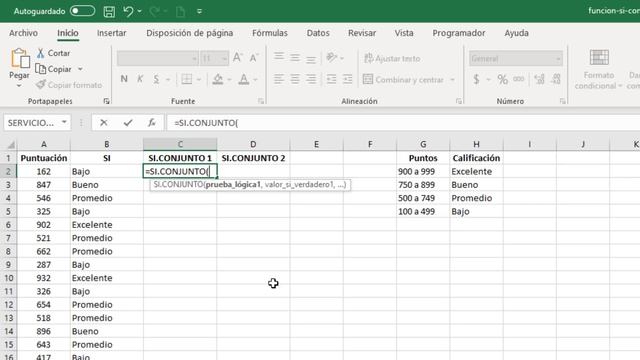The height and width of the screenshot is (360, 640).
Task: Click the new document icon in quick access
Action: click(x=180, y=11)
